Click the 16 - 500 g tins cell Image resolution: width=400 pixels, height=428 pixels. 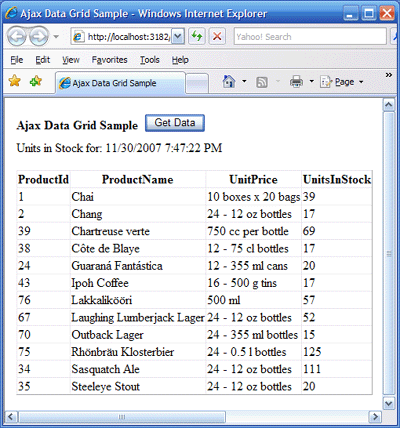[253, 283]
